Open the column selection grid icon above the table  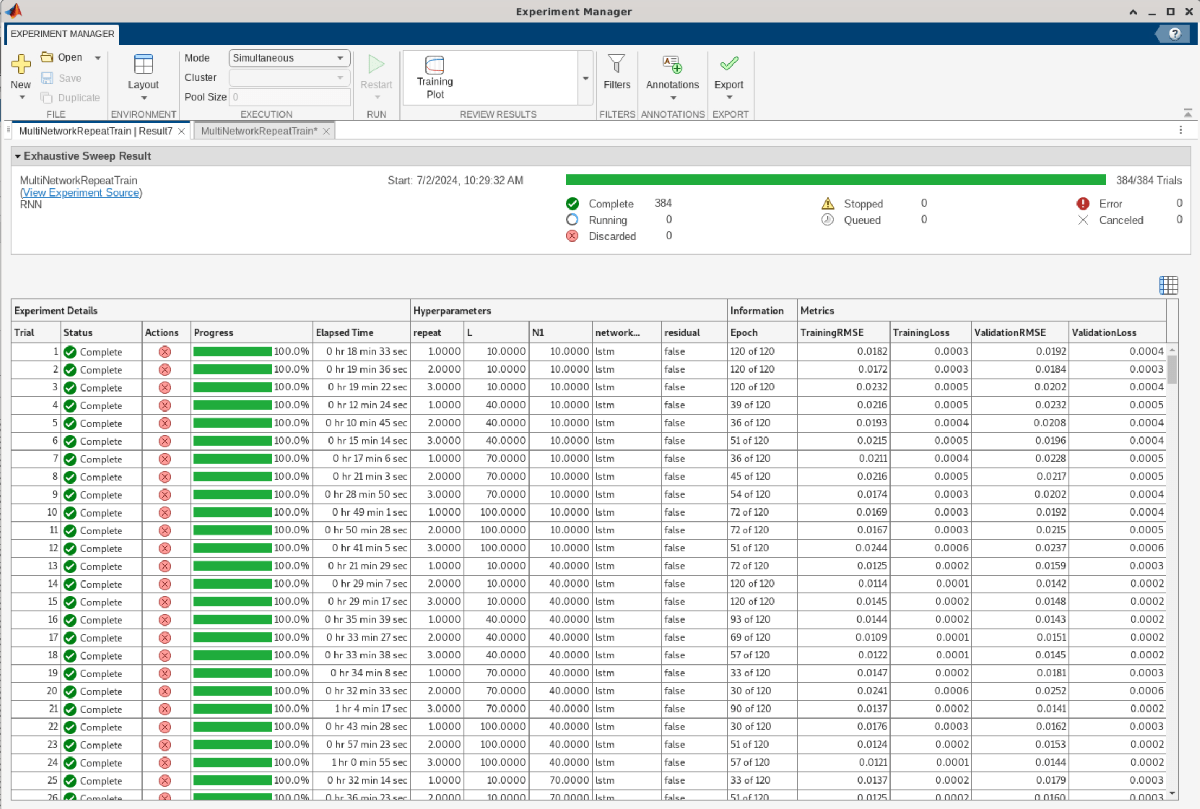point(1168,284)
